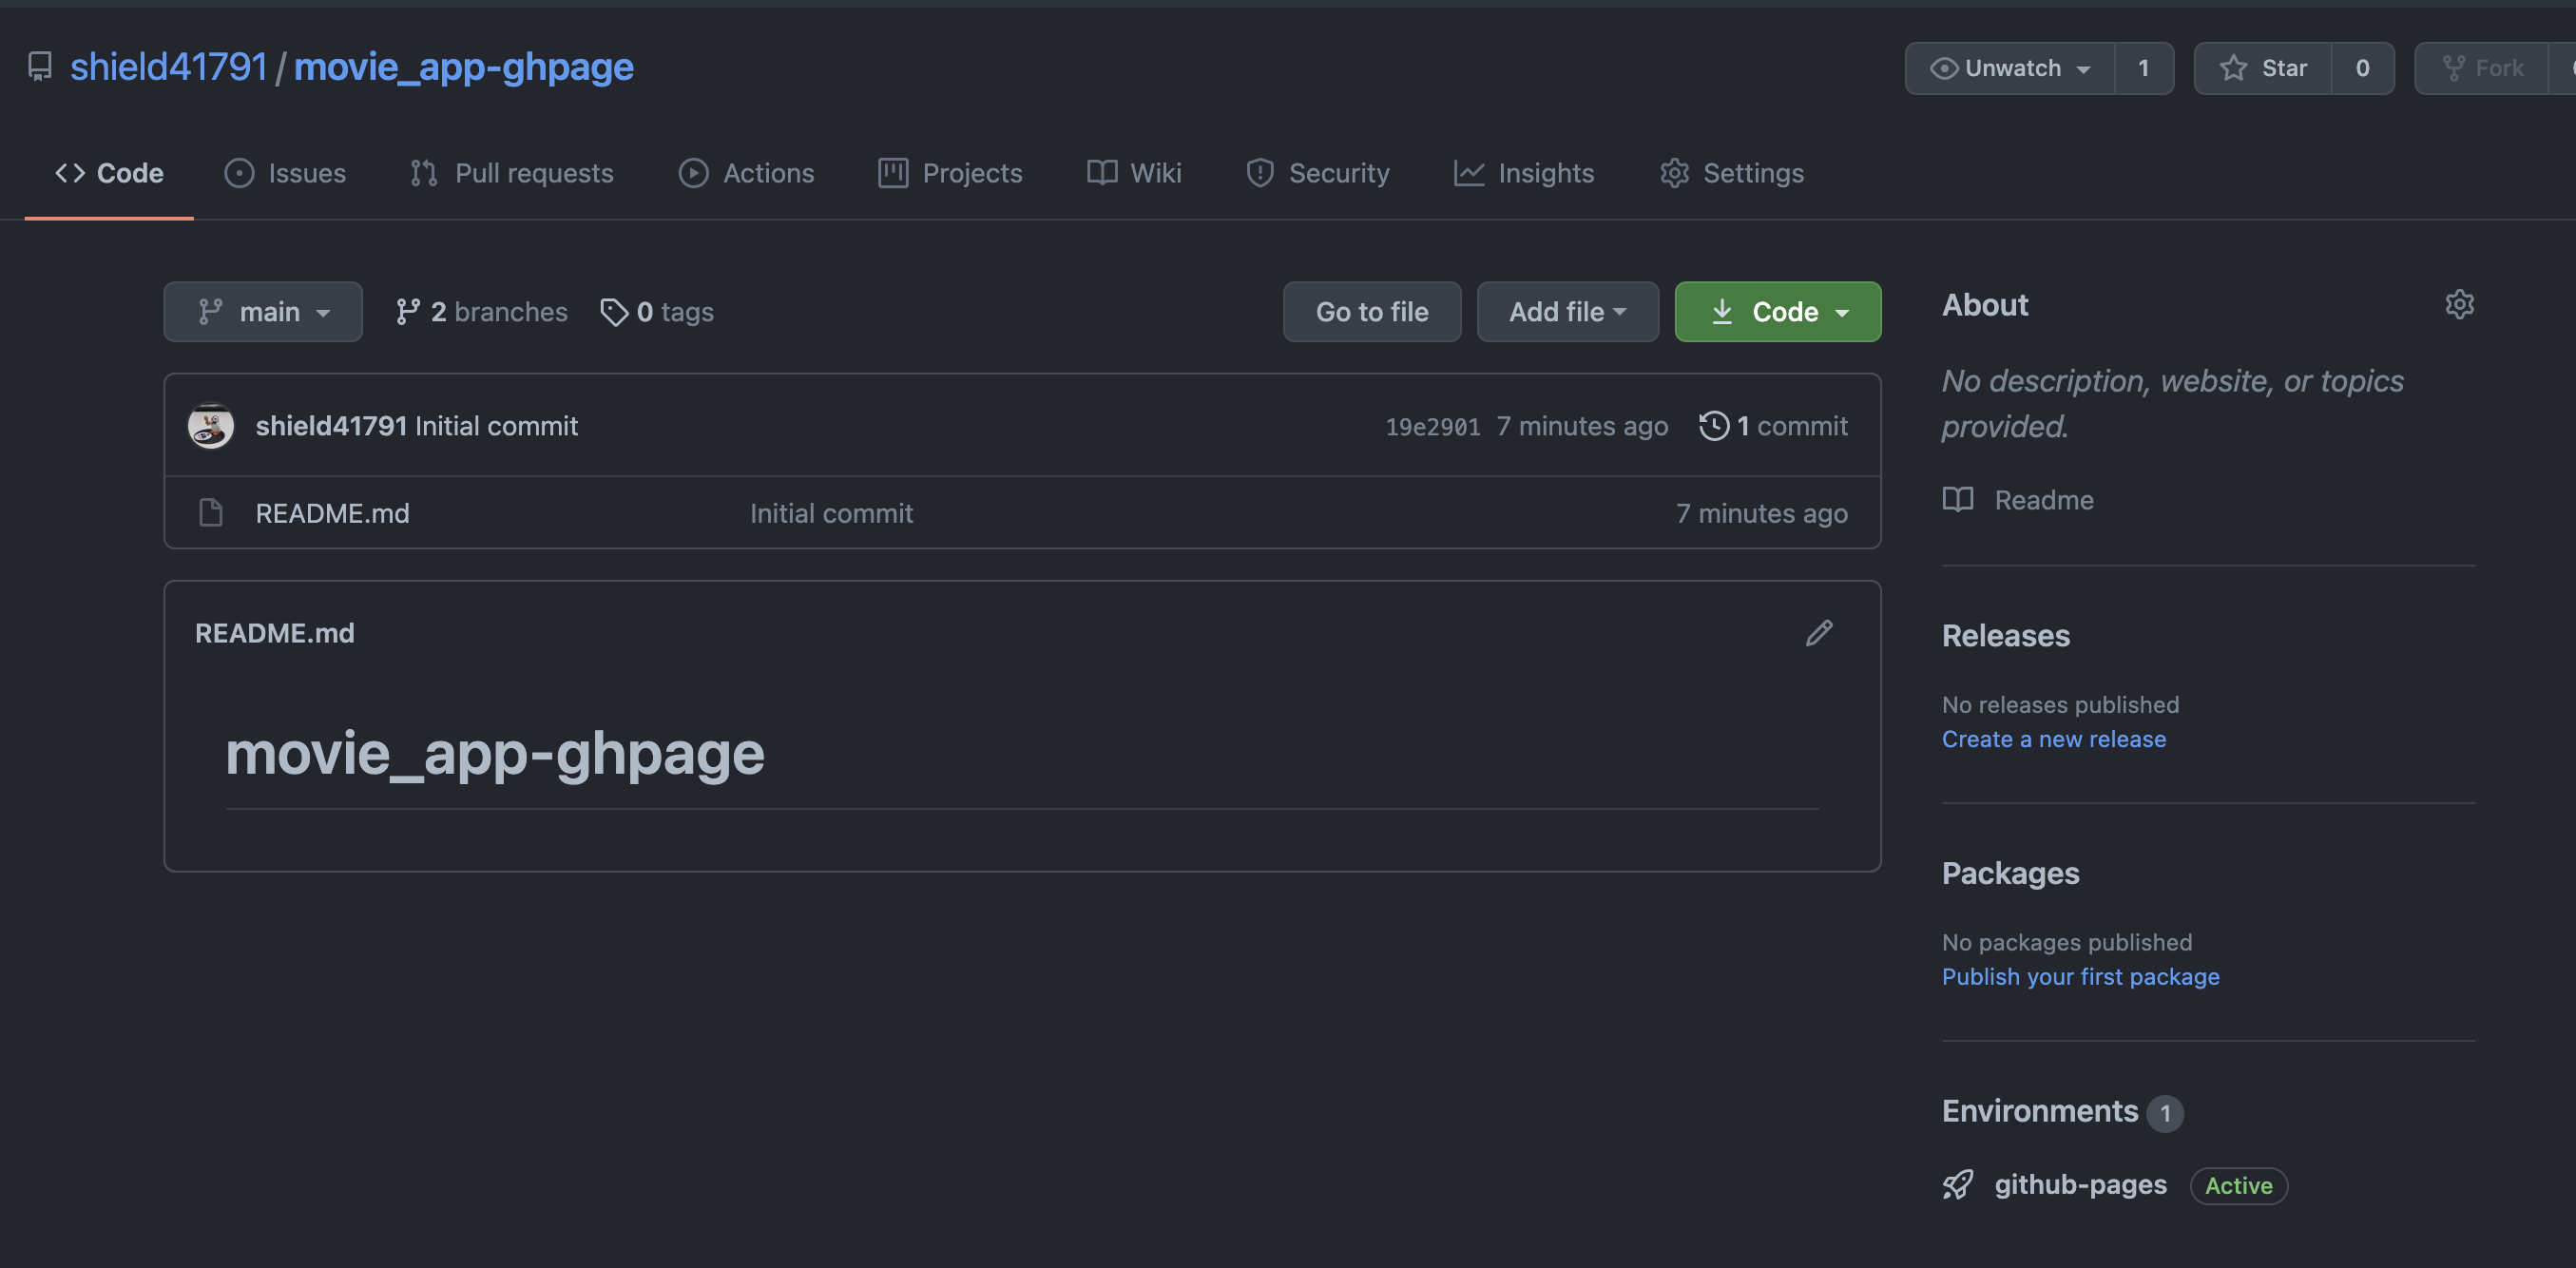Screen dimensions: 2576x1268
Task: Switch to the Code tab
Action: (x=109, y=173)
